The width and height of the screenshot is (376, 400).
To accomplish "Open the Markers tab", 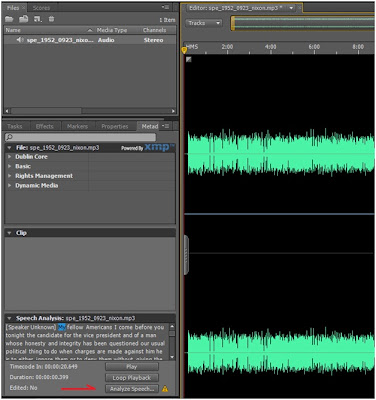I will coord(77,126).
